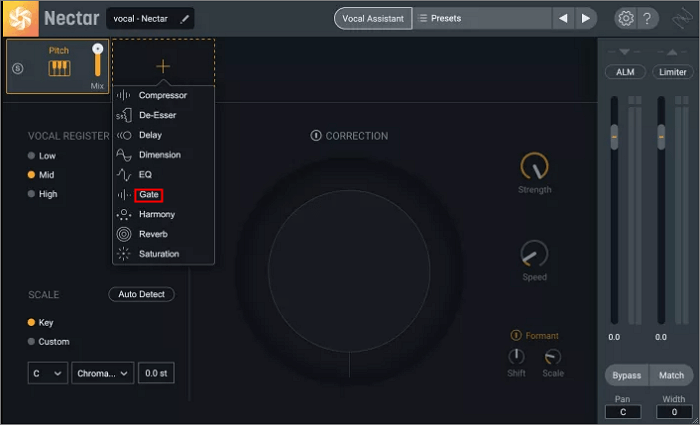
Task: Go to next preset with right arrow
Action: [x=586, y=18]
